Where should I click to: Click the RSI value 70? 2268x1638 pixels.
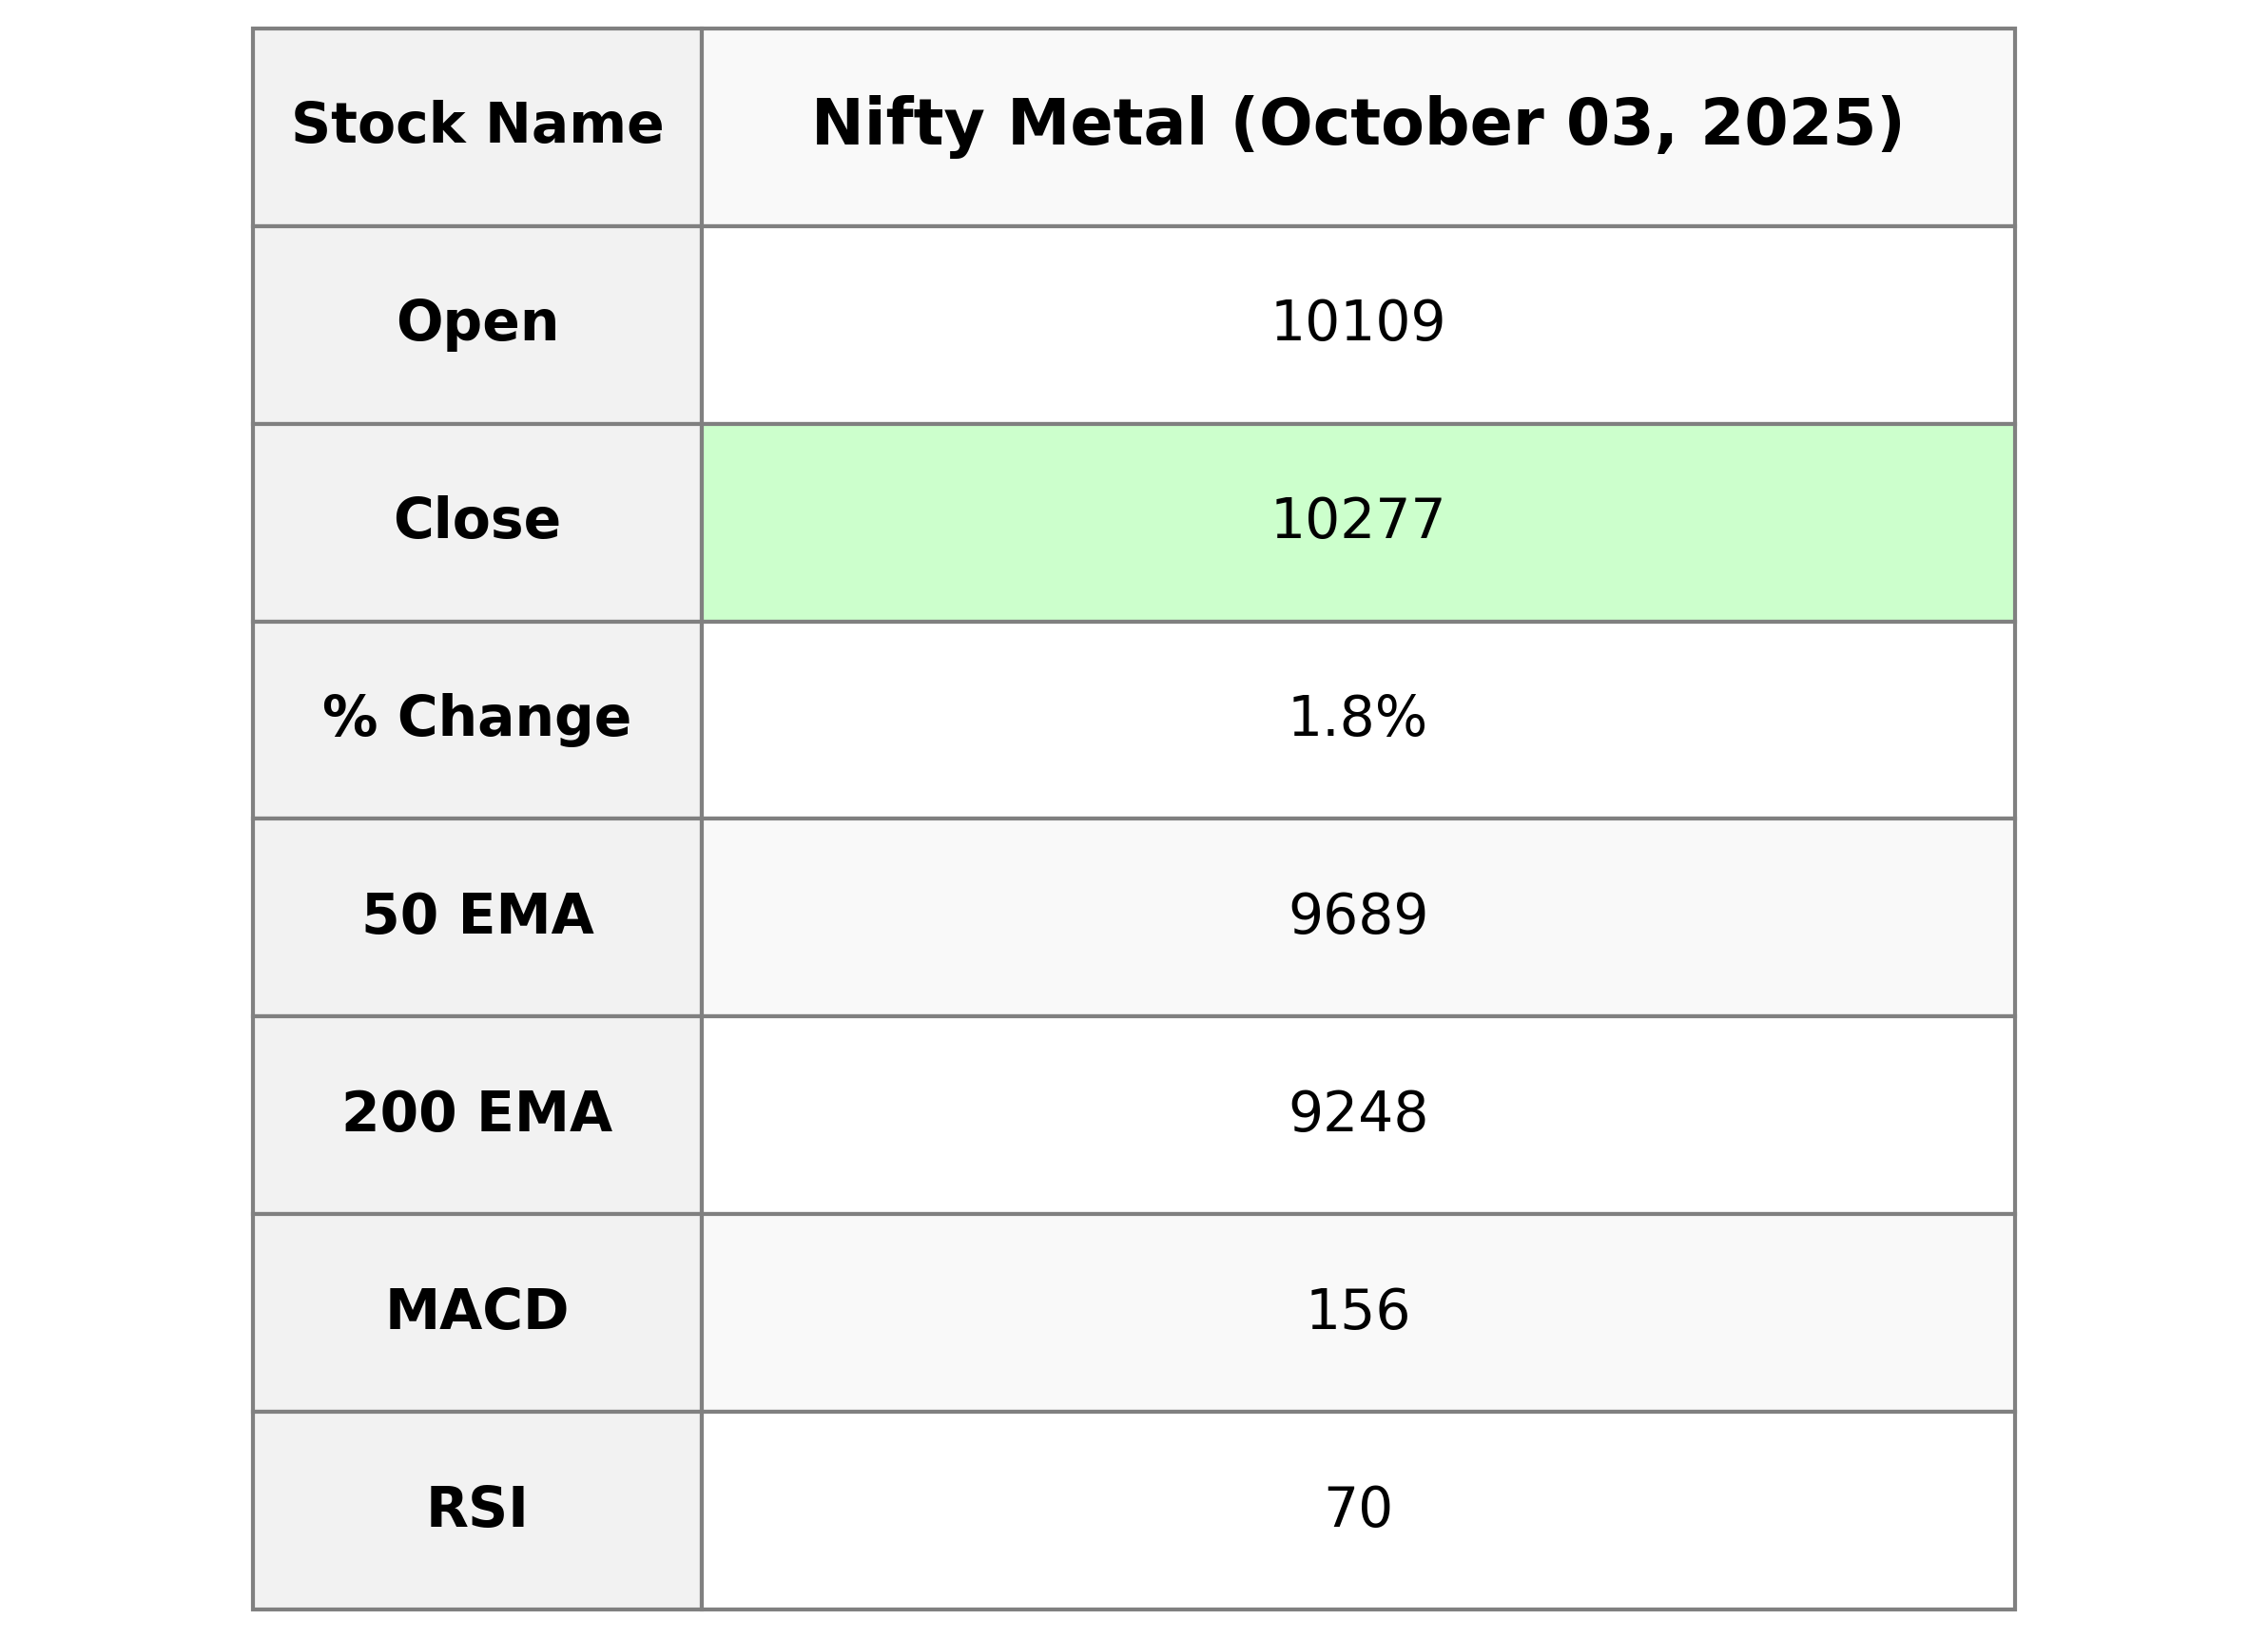tap(1357, 1508)
